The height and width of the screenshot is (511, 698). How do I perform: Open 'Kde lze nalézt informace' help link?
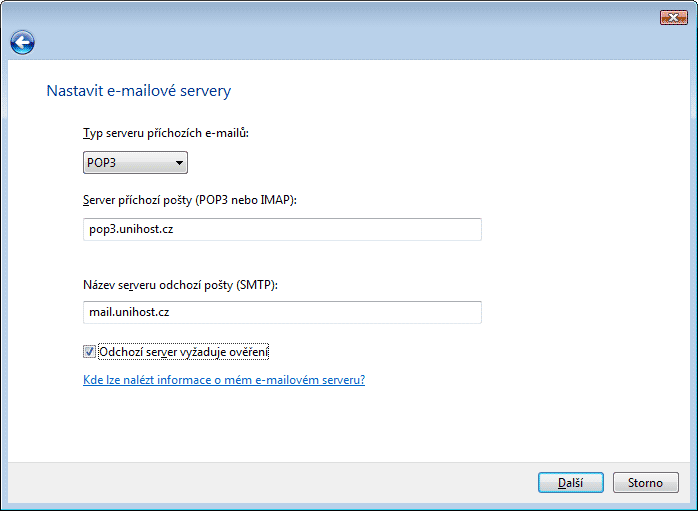pyautogui.click(x=224, y=380)
